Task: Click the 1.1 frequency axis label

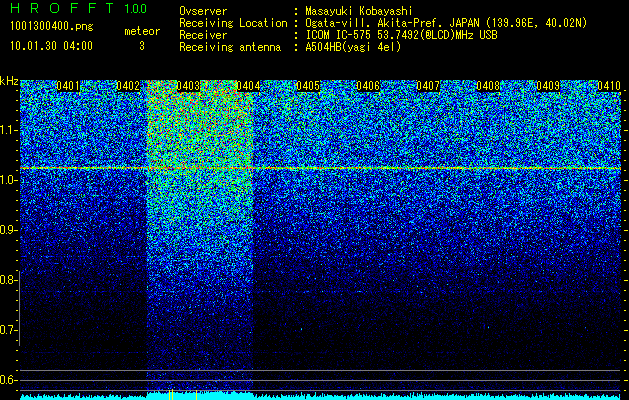Action: click(x=7, y=130)
